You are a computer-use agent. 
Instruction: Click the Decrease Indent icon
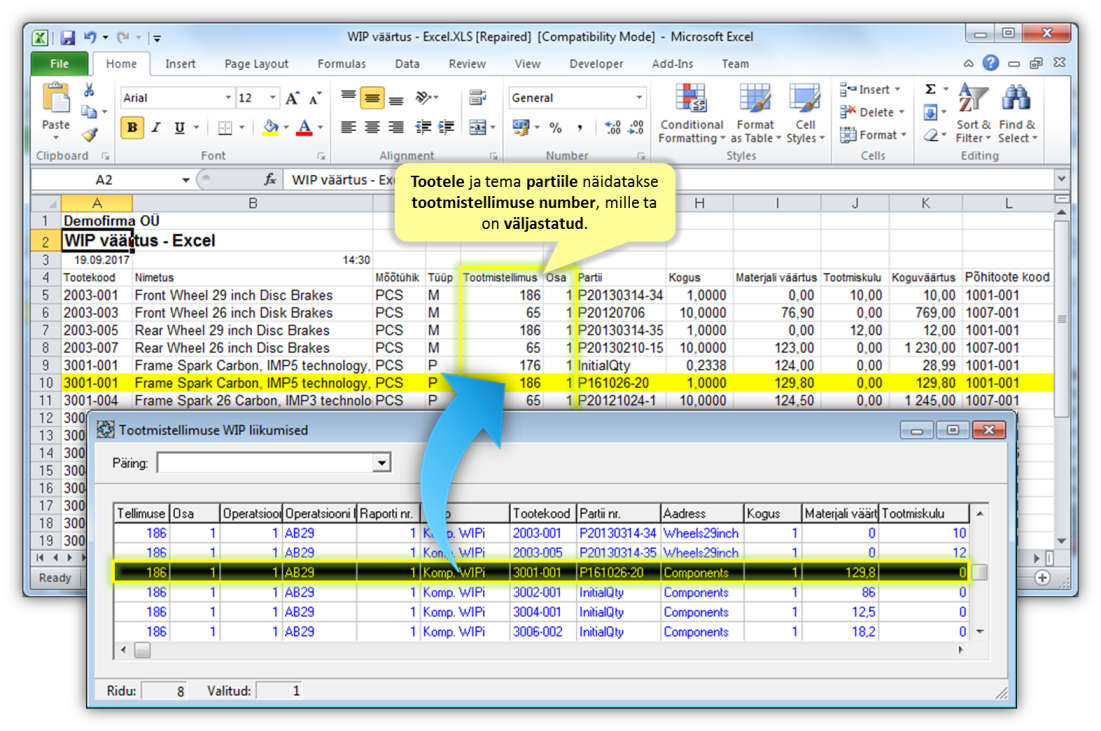[423, 128]
